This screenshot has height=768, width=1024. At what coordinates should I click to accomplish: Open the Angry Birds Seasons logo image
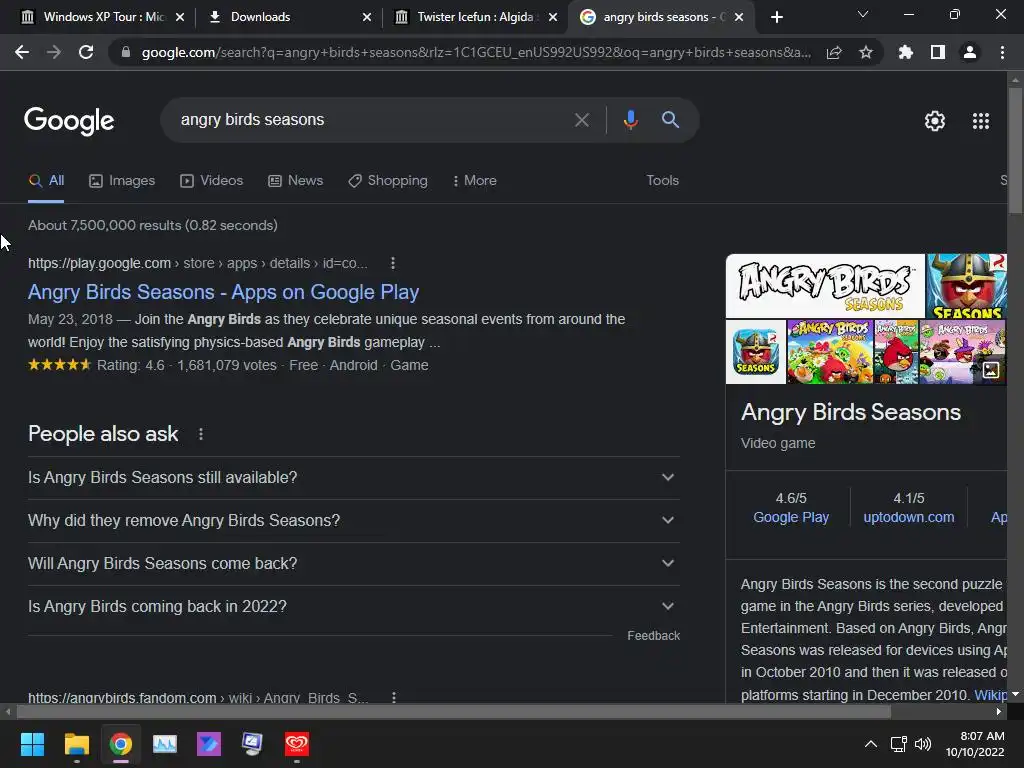[x=825, y=285]
